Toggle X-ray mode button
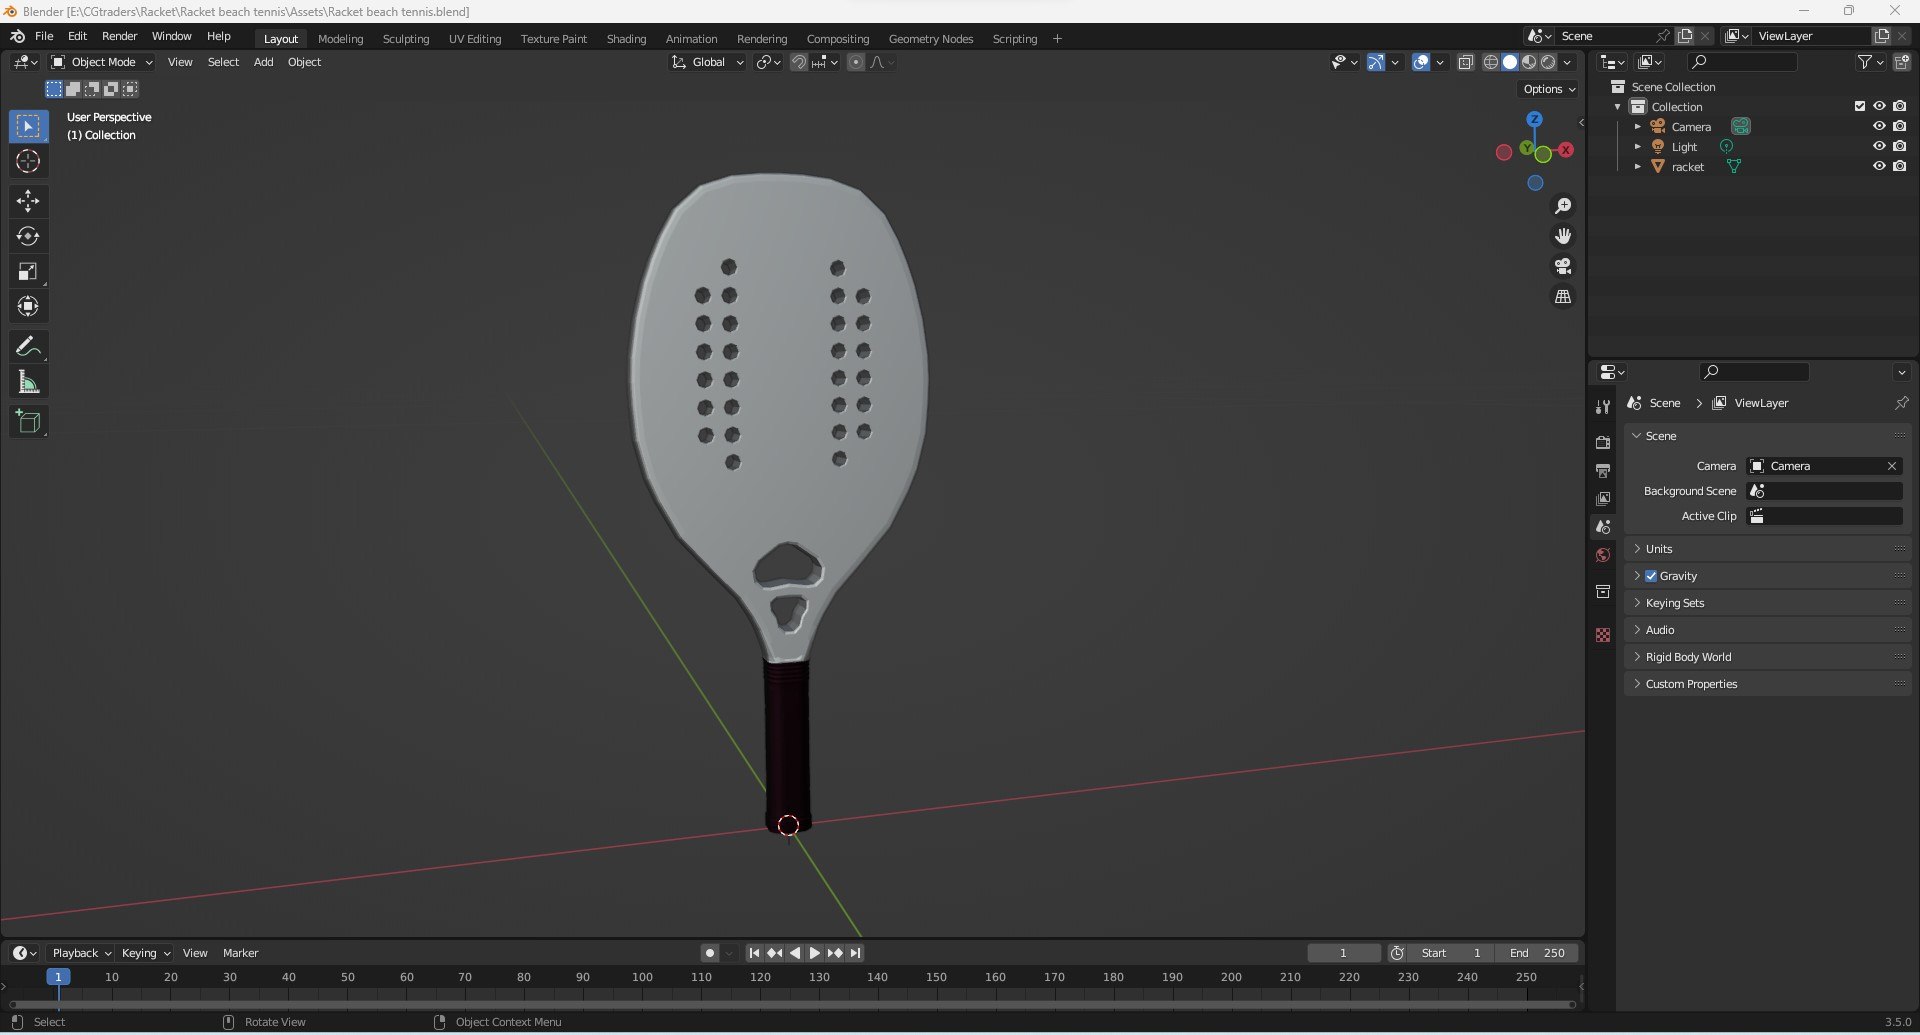 1465,62
